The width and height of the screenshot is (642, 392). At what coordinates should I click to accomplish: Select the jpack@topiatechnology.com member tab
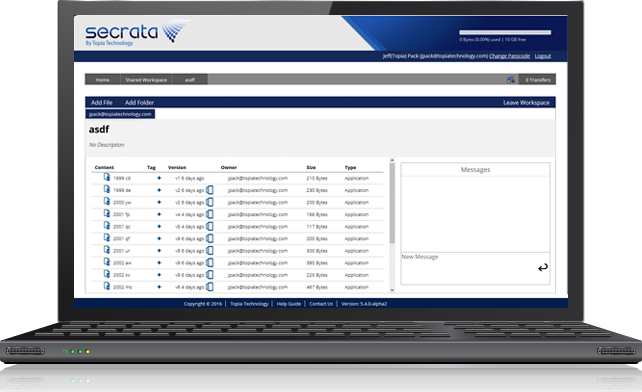[120, 114]
